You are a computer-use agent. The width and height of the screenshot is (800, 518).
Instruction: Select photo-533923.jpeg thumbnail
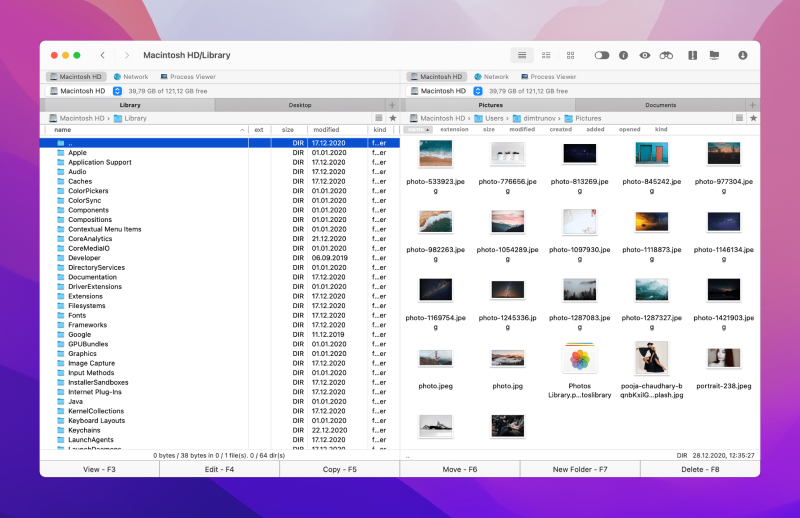[435, 154]
